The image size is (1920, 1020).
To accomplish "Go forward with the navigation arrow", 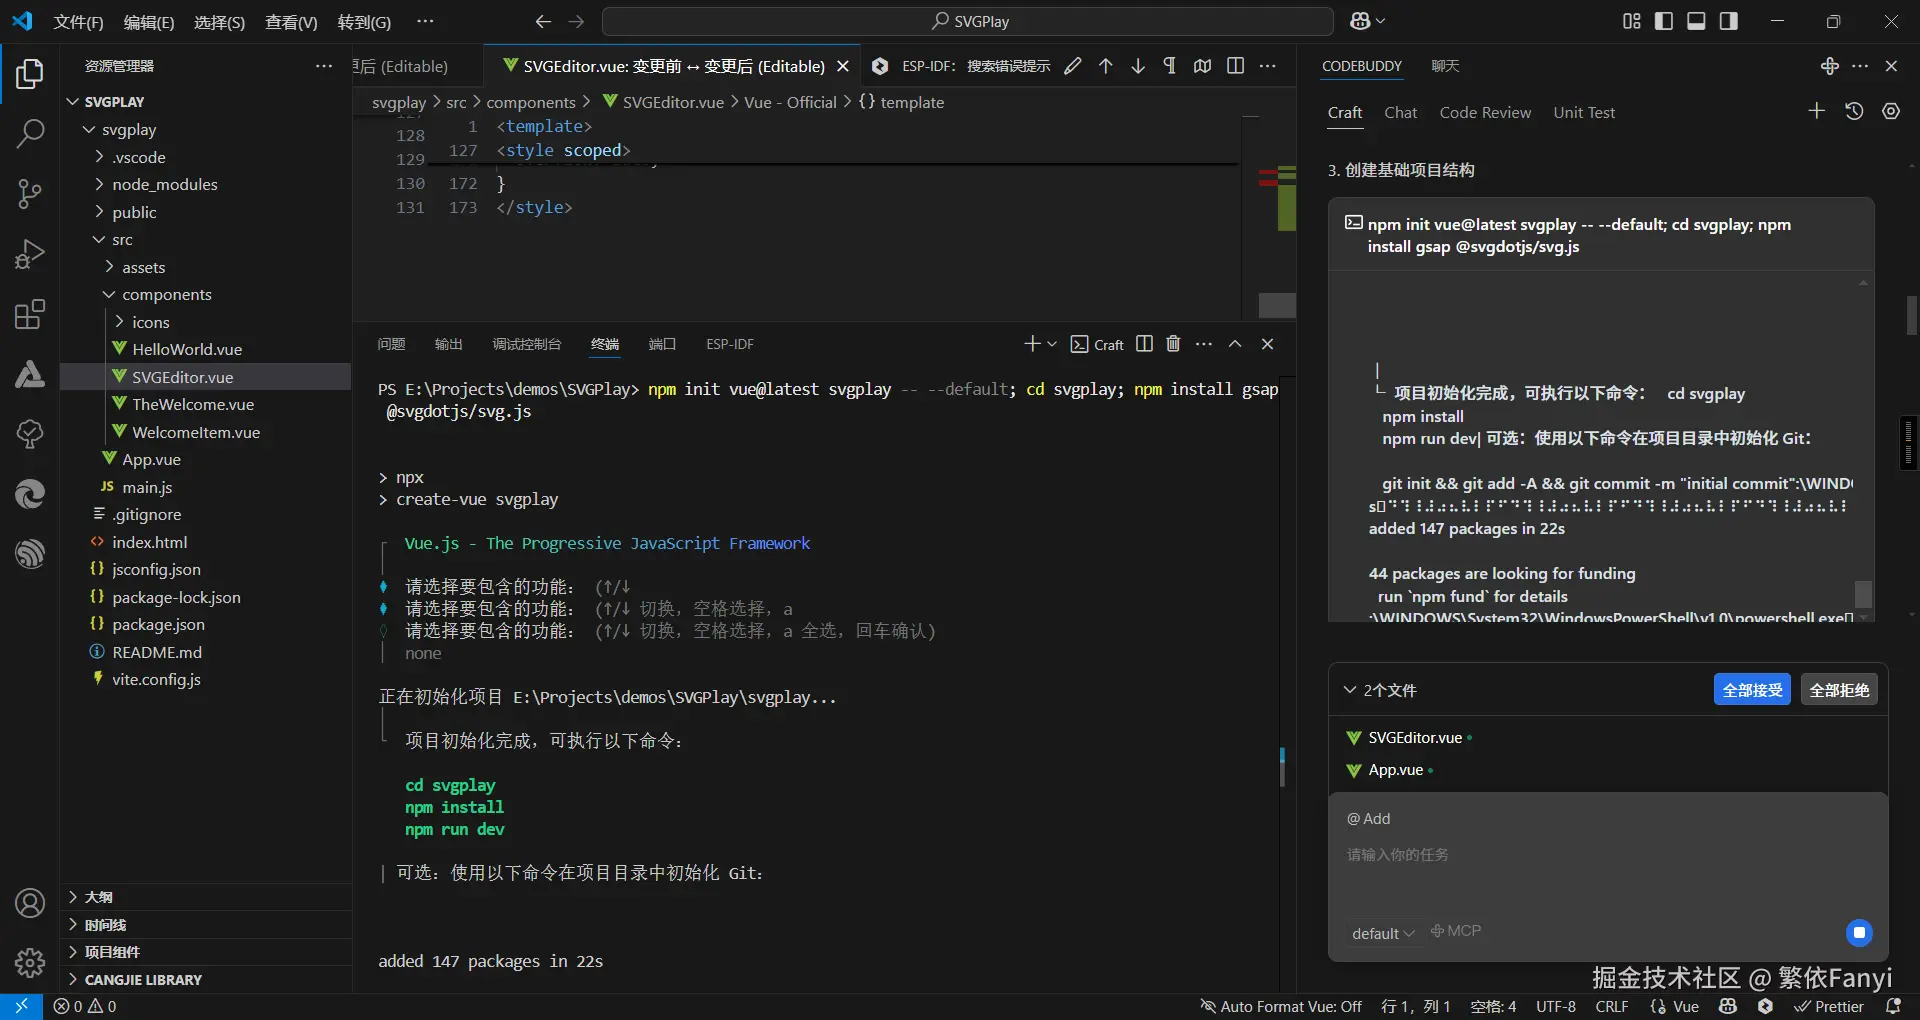I will tap(577, 21).
